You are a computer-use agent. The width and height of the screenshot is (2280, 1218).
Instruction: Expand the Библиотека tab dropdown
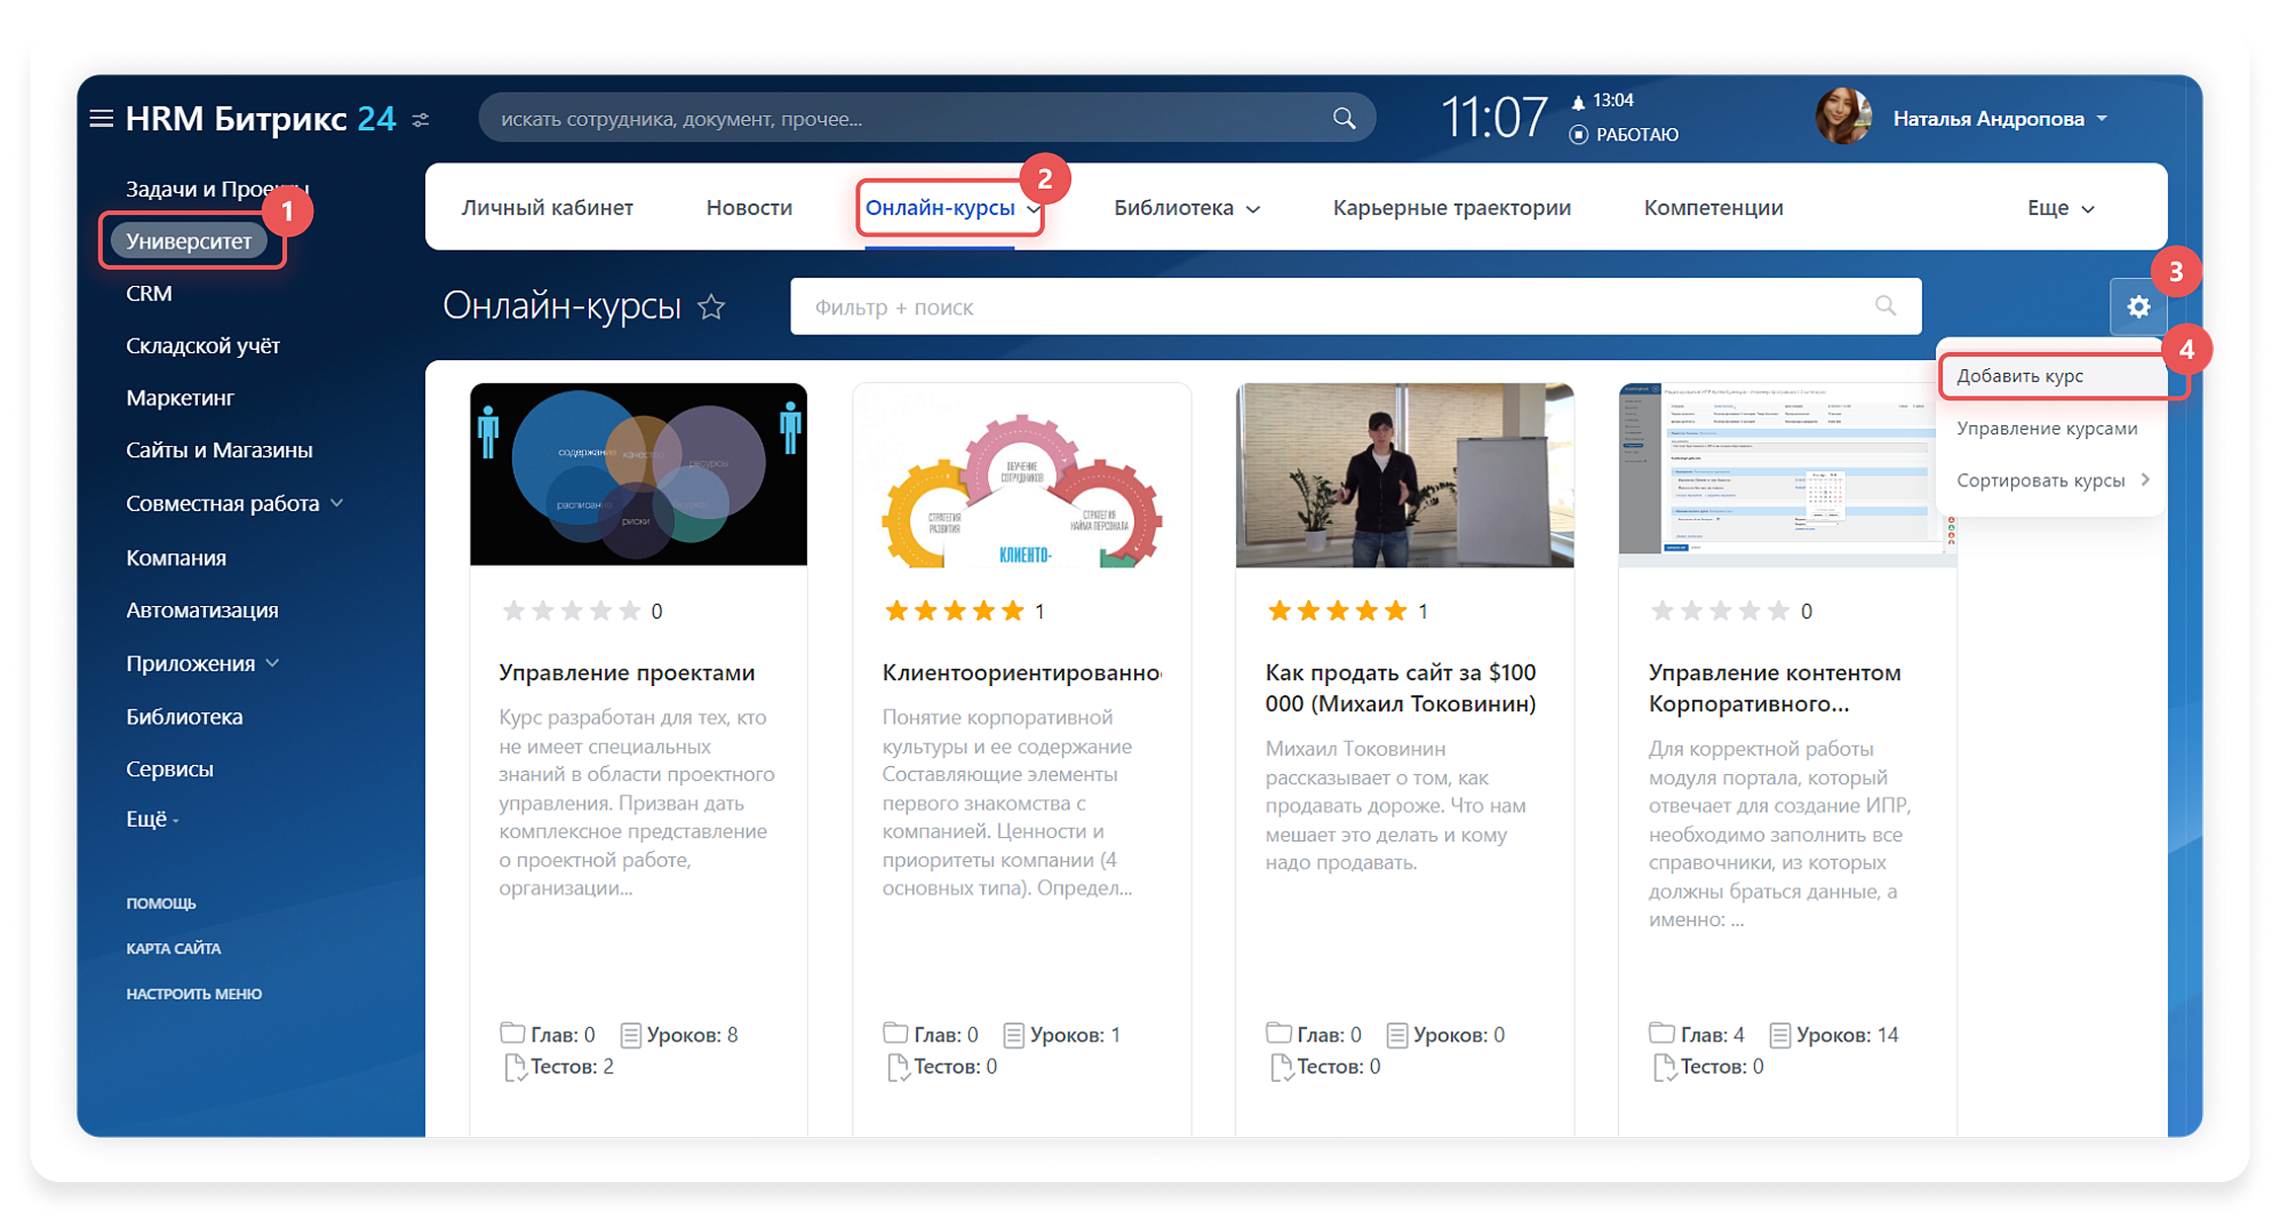tap(1253, 209)
